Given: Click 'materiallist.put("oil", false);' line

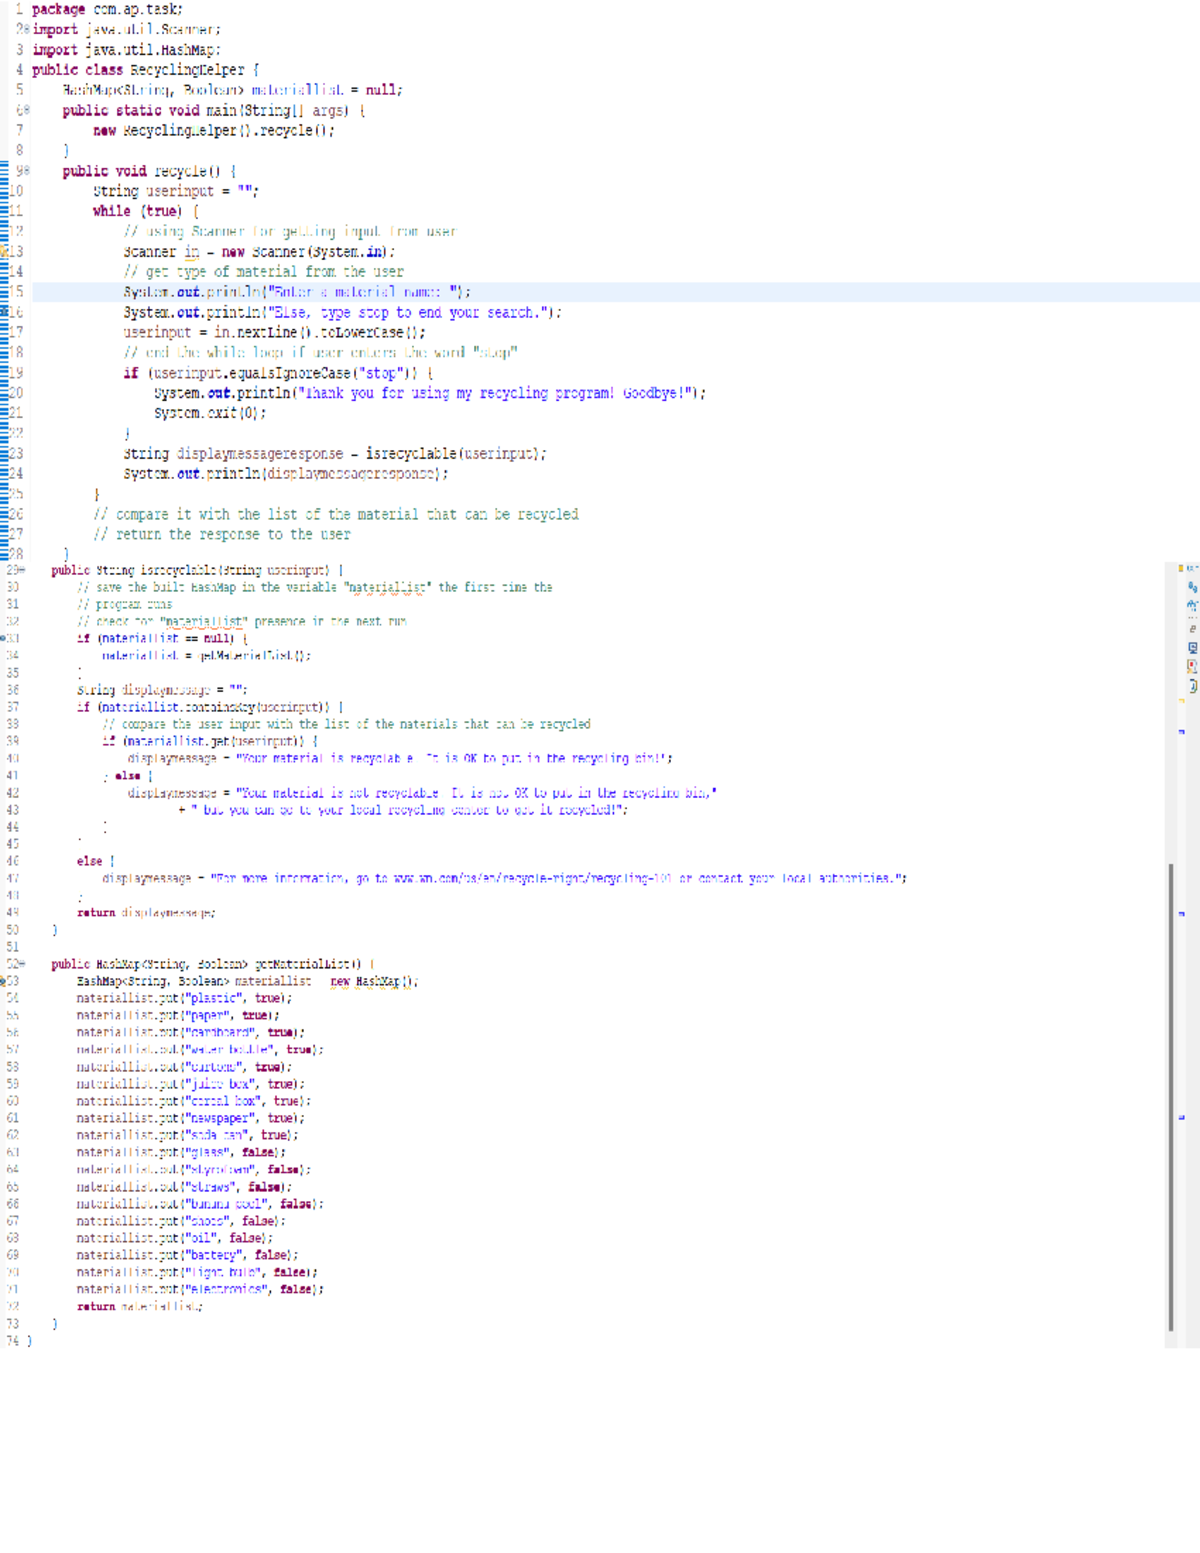Looking at the screenshot, I should (x=174, y=1238).
